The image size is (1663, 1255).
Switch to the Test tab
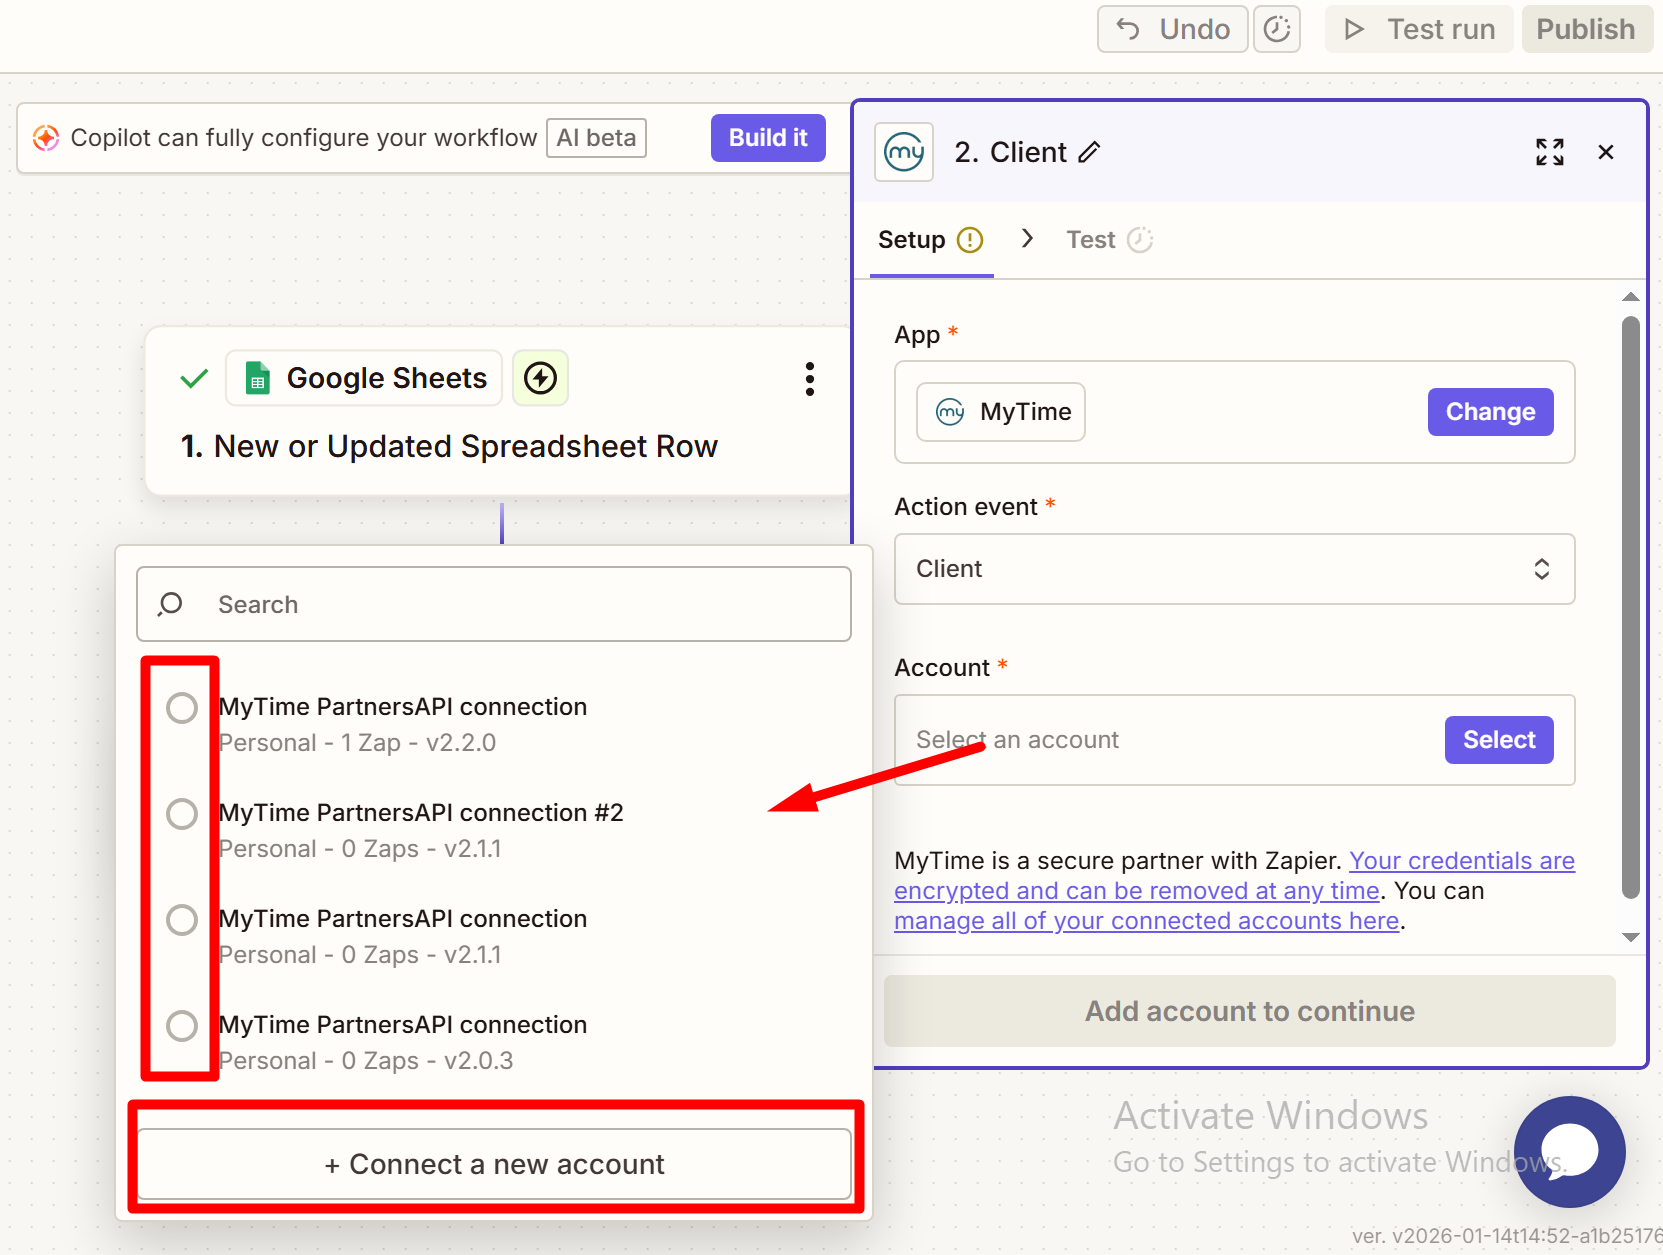tap(1109, 240)
